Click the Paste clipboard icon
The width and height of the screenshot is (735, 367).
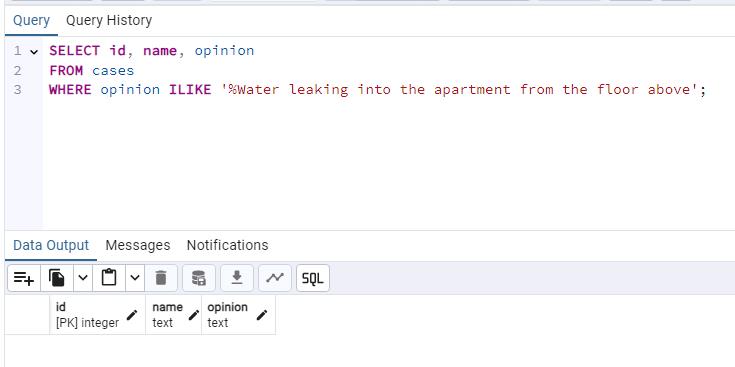pos(109,278)
